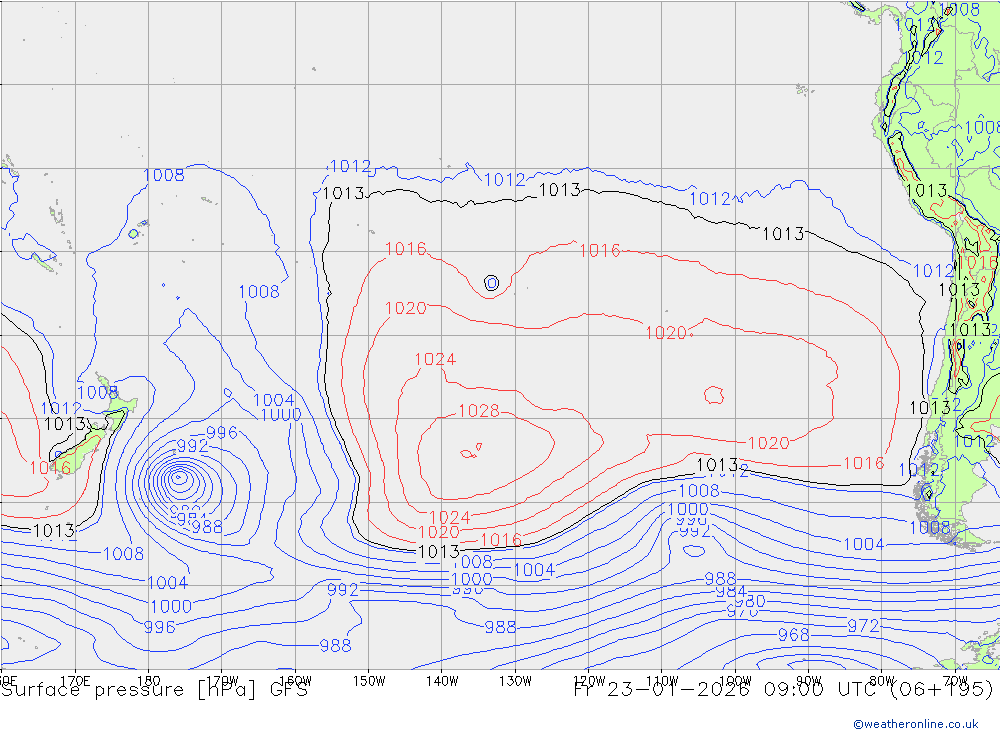1000x733 pixels.
Task: Click New Zealand's North Island on map
Action: point(119,410)
